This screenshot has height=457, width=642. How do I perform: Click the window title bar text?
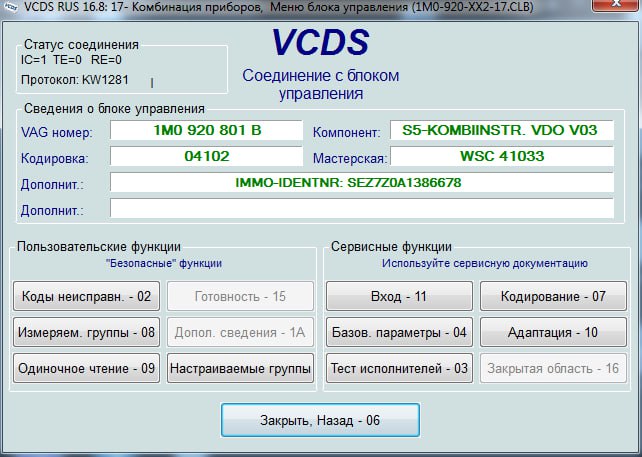278,7
